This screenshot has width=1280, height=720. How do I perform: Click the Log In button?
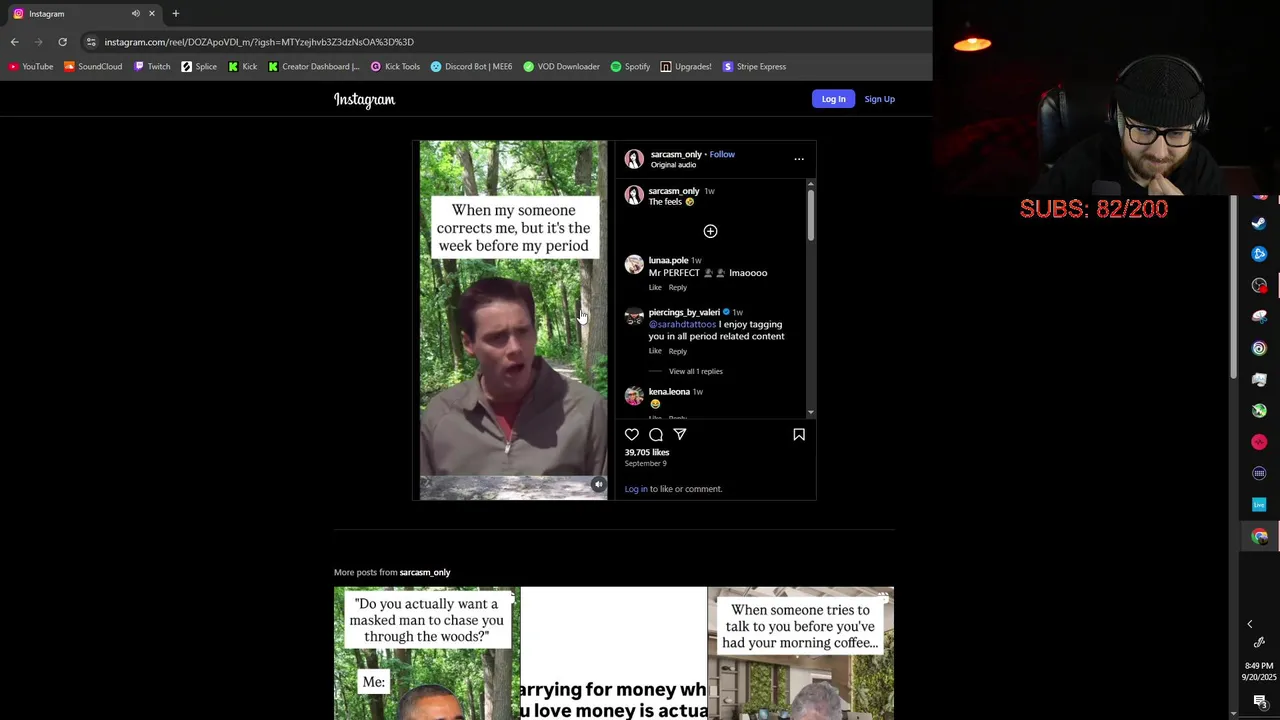tap(833, 99)
